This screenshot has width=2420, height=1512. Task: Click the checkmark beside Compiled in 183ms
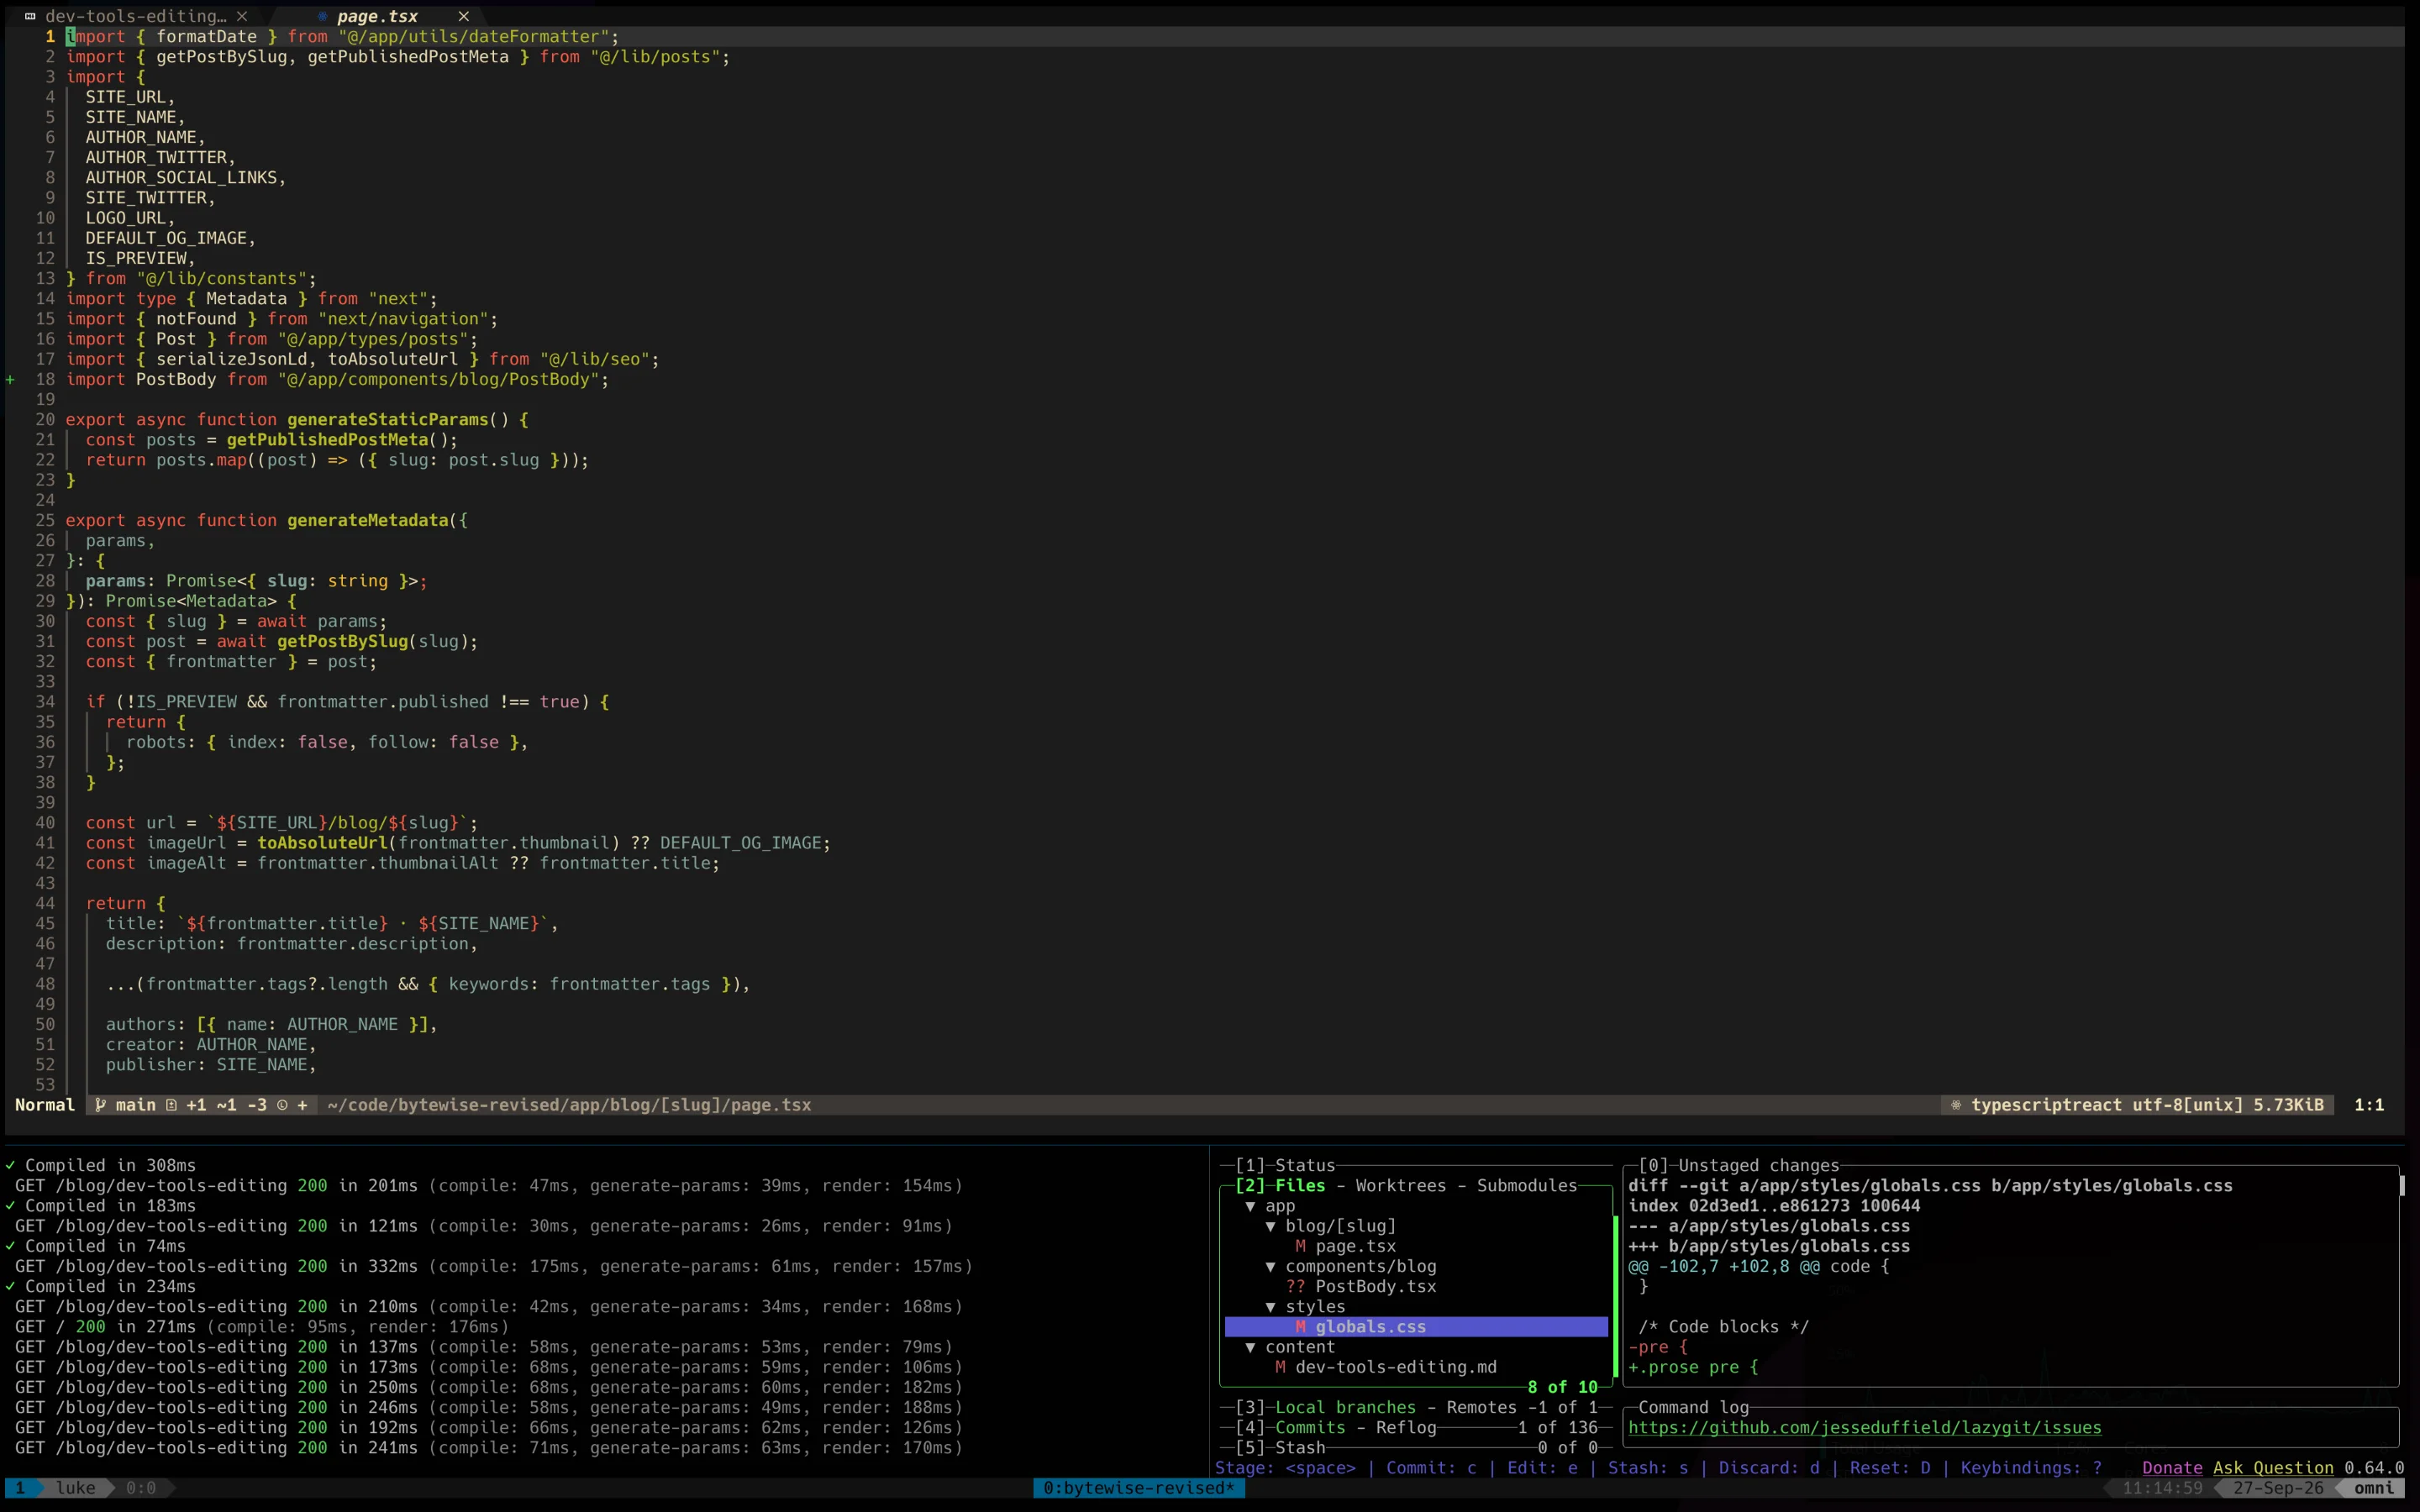tap(10, 1206)
